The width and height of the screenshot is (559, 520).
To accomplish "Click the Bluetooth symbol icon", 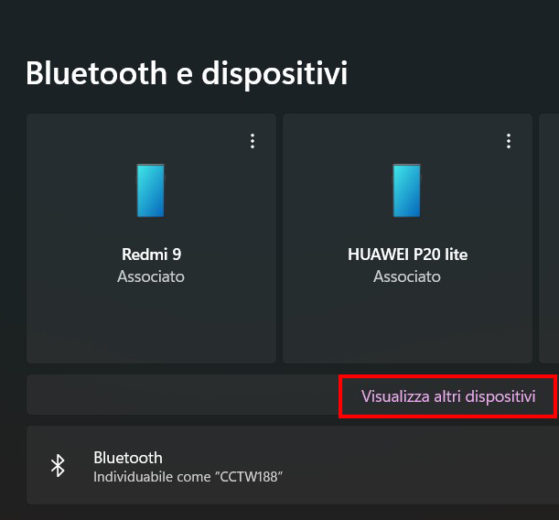I will pos(58,465).
